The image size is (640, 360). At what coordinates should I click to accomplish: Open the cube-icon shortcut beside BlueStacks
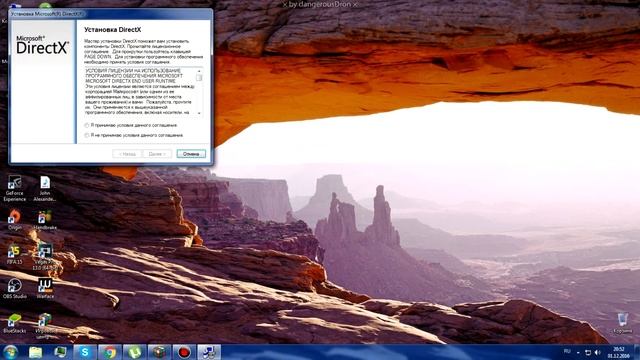pyautogui.click(x=45, y=325)
